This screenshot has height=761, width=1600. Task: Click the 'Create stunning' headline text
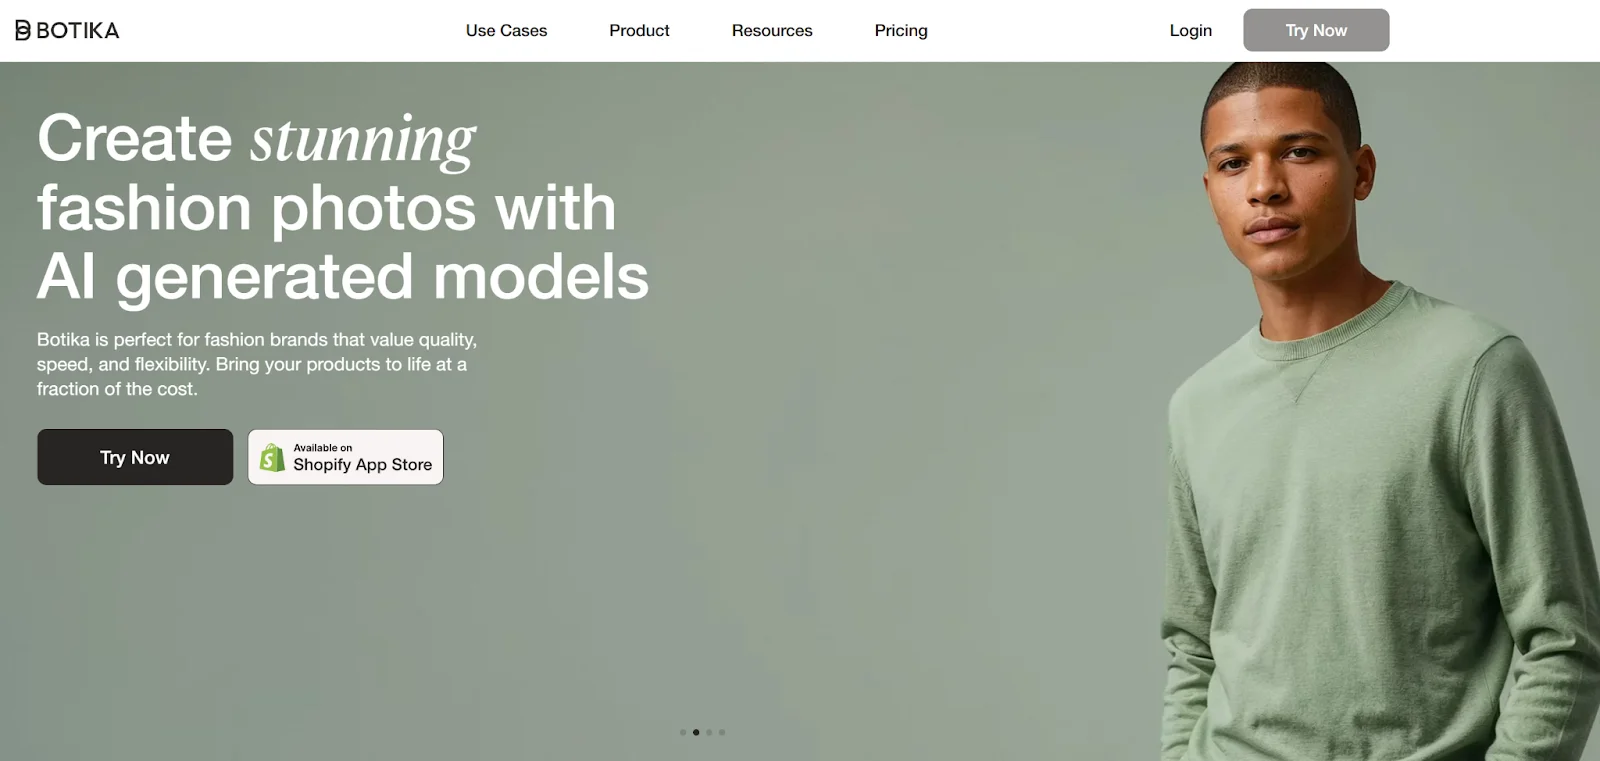click(x=256, y=138)
